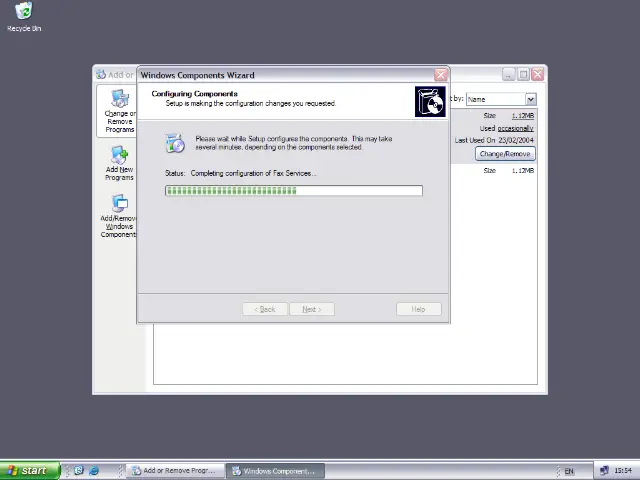Switch to Windows Components Wizard taskbar button
The height and width of the screenshot is (480, 640).
276,471
